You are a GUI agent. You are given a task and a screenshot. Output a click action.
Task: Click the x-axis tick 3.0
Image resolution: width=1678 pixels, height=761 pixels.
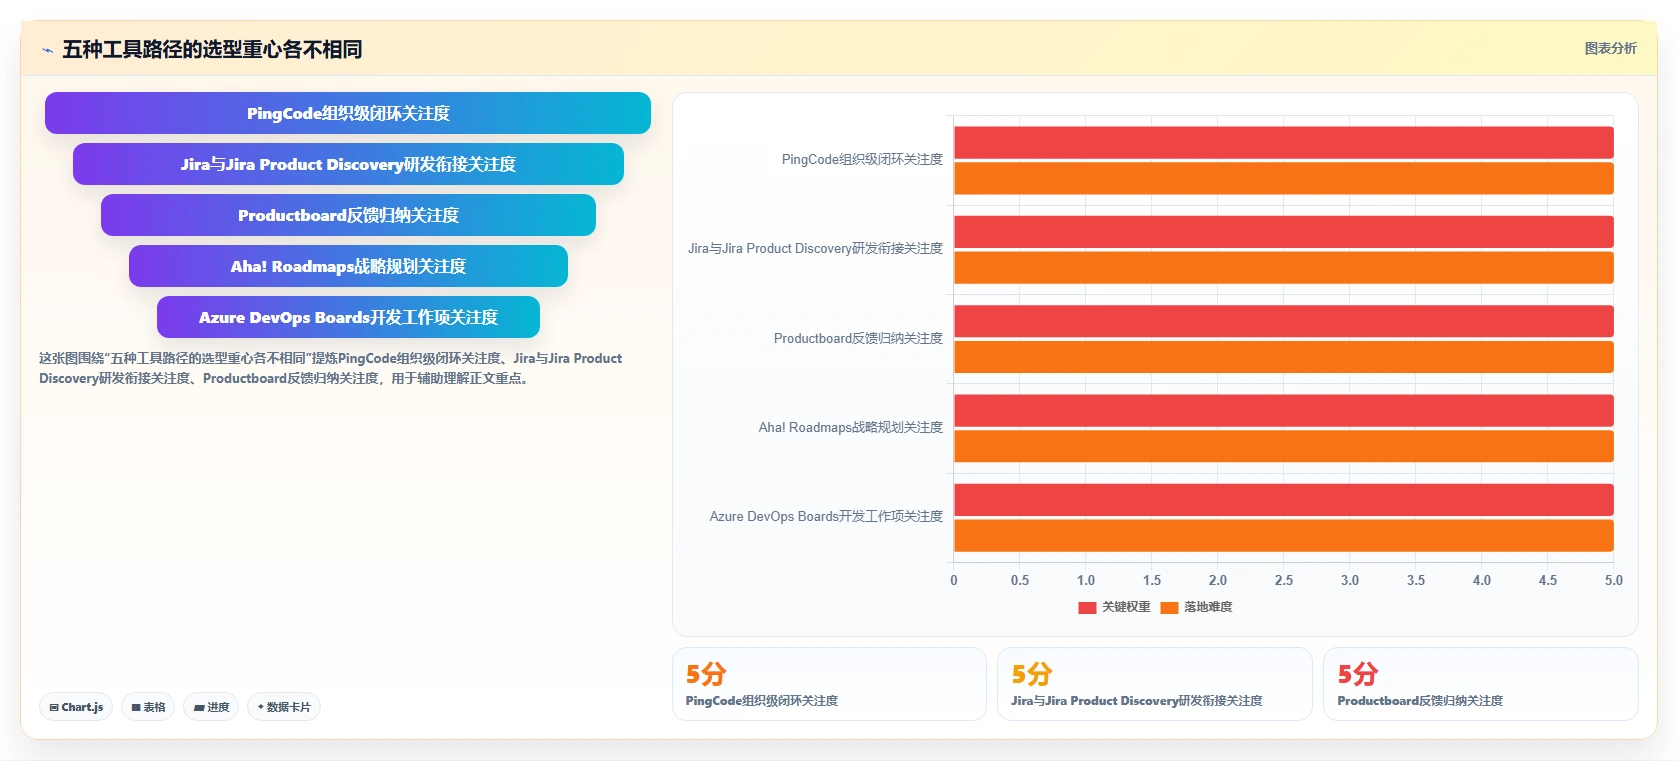(1350, 580)
